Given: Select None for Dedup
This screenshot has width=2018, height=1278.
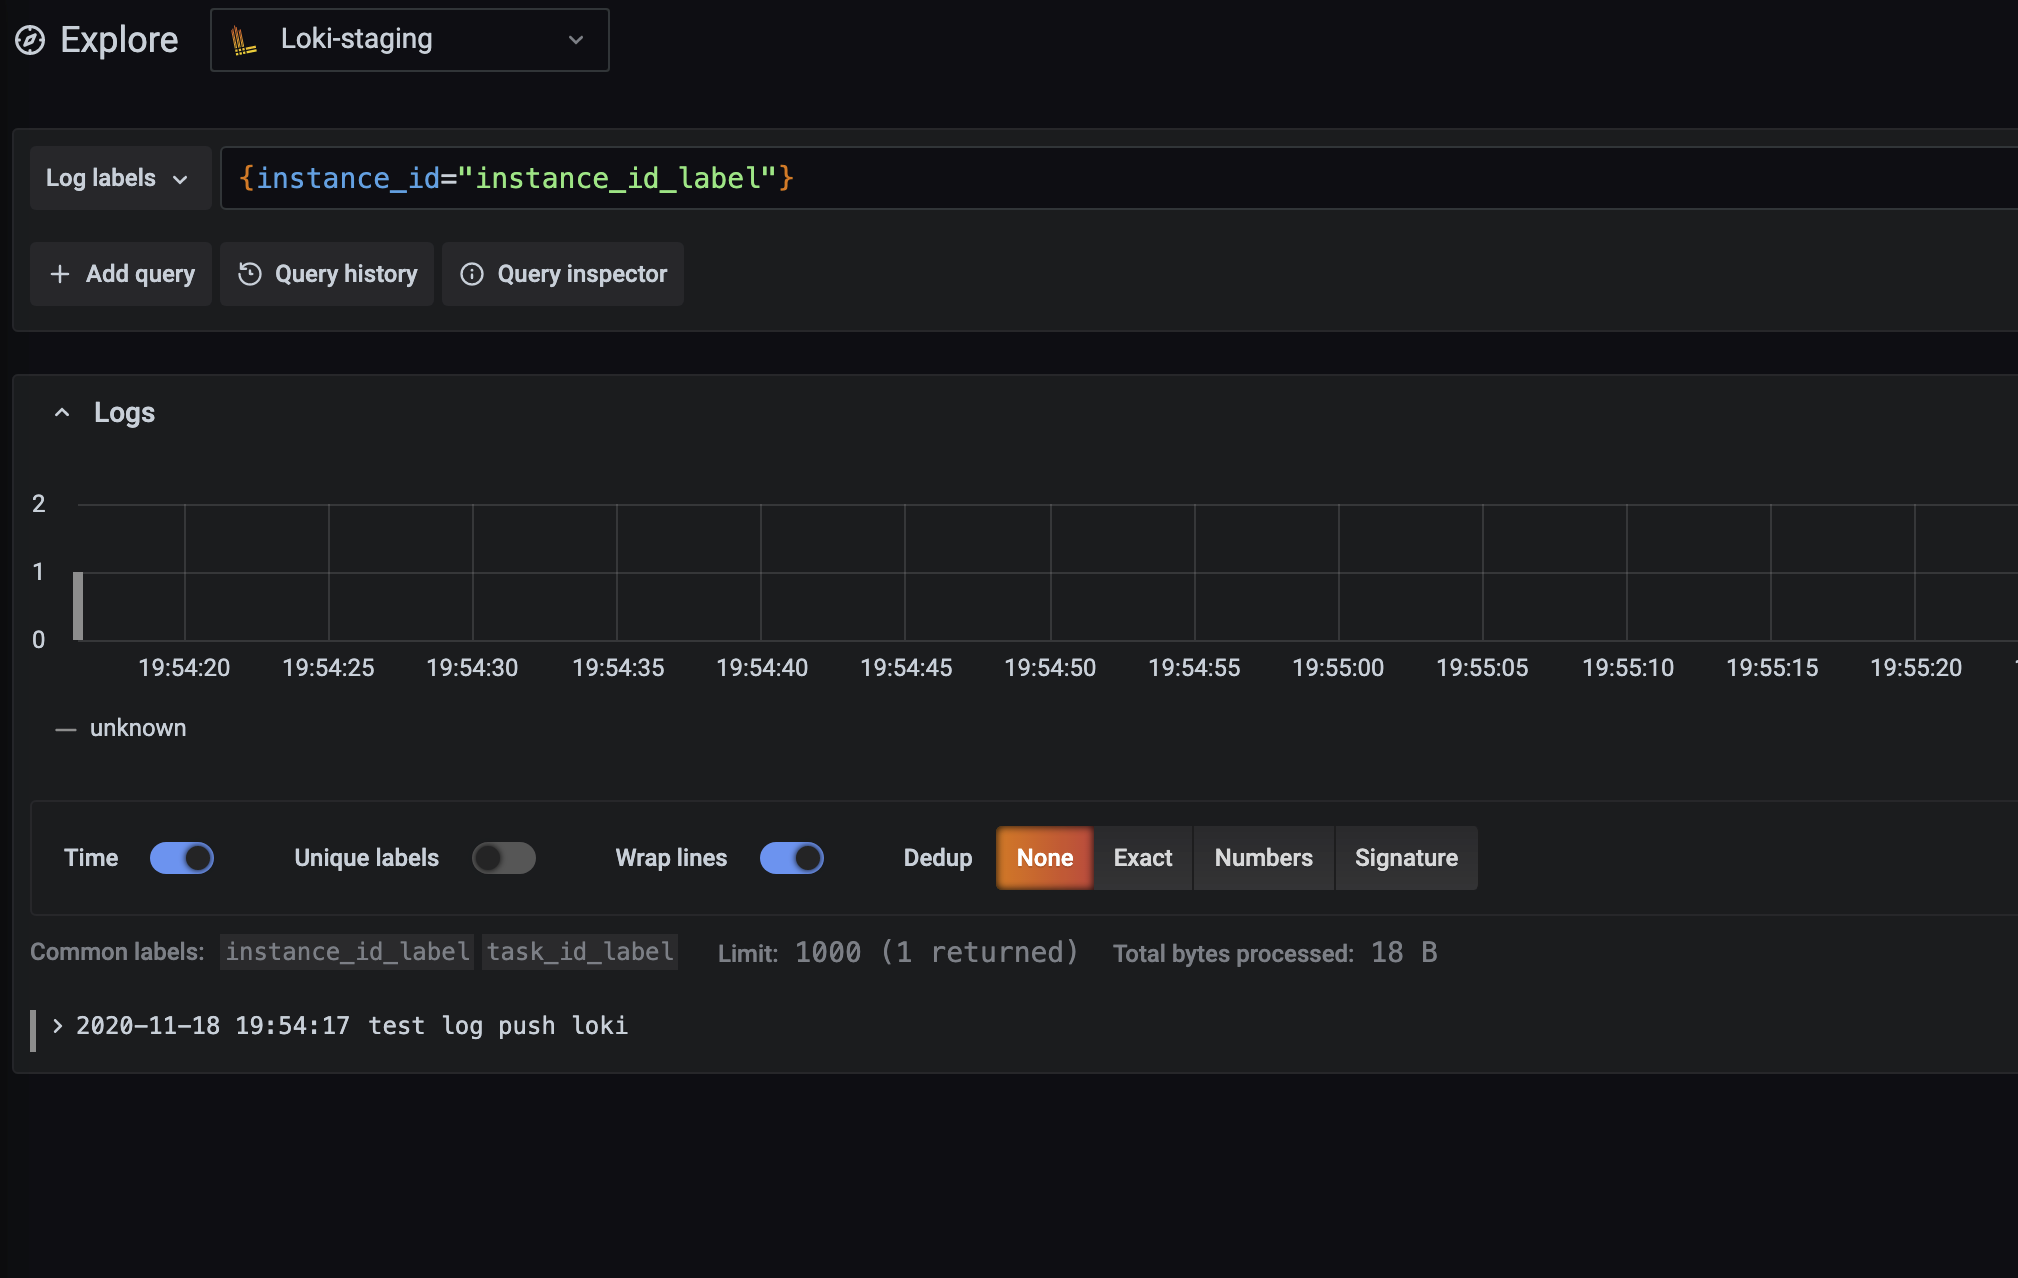Looking at the screenshot, I should coord(1043,857).
